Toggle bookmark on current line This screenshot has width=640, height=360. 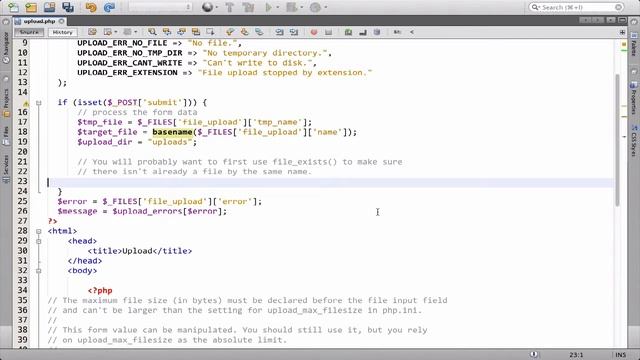pos(259,32)
